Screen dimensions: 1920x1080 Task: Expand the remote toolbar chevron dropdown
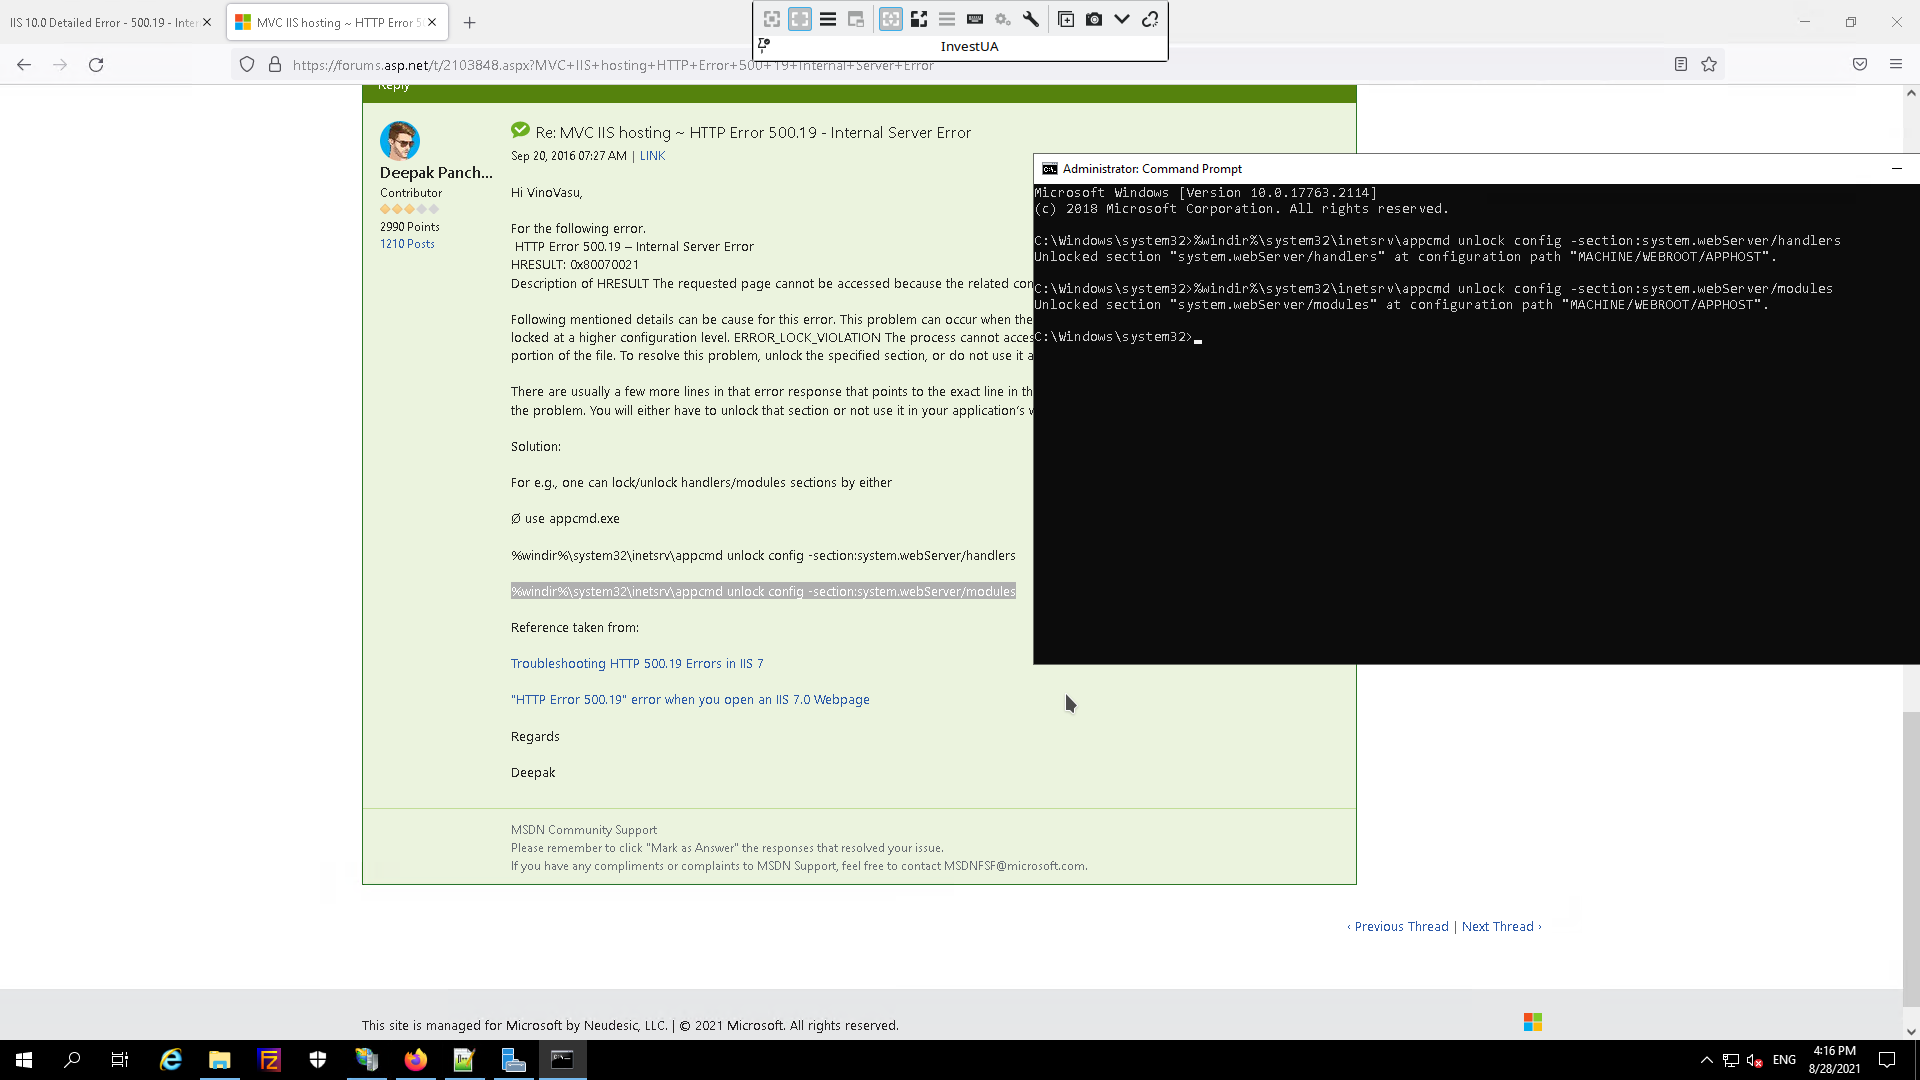[1122, 19]
